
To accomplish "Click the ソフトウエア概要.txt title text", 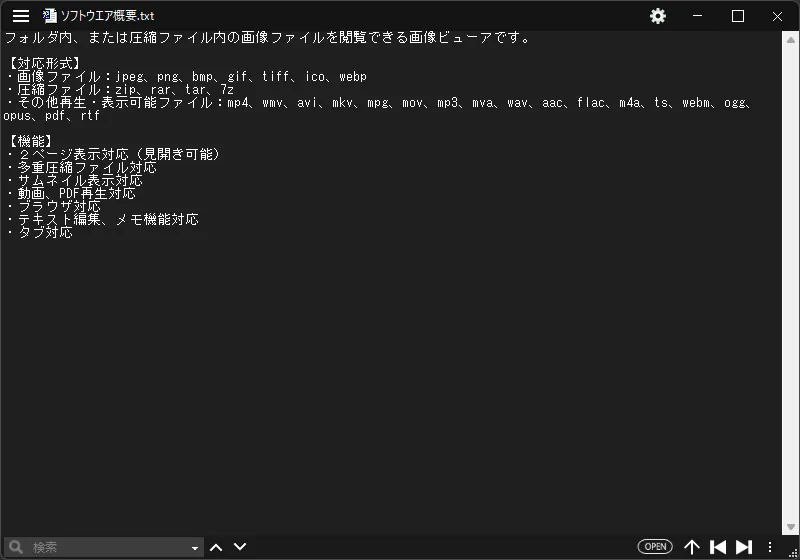I will (x=107, y=16).
